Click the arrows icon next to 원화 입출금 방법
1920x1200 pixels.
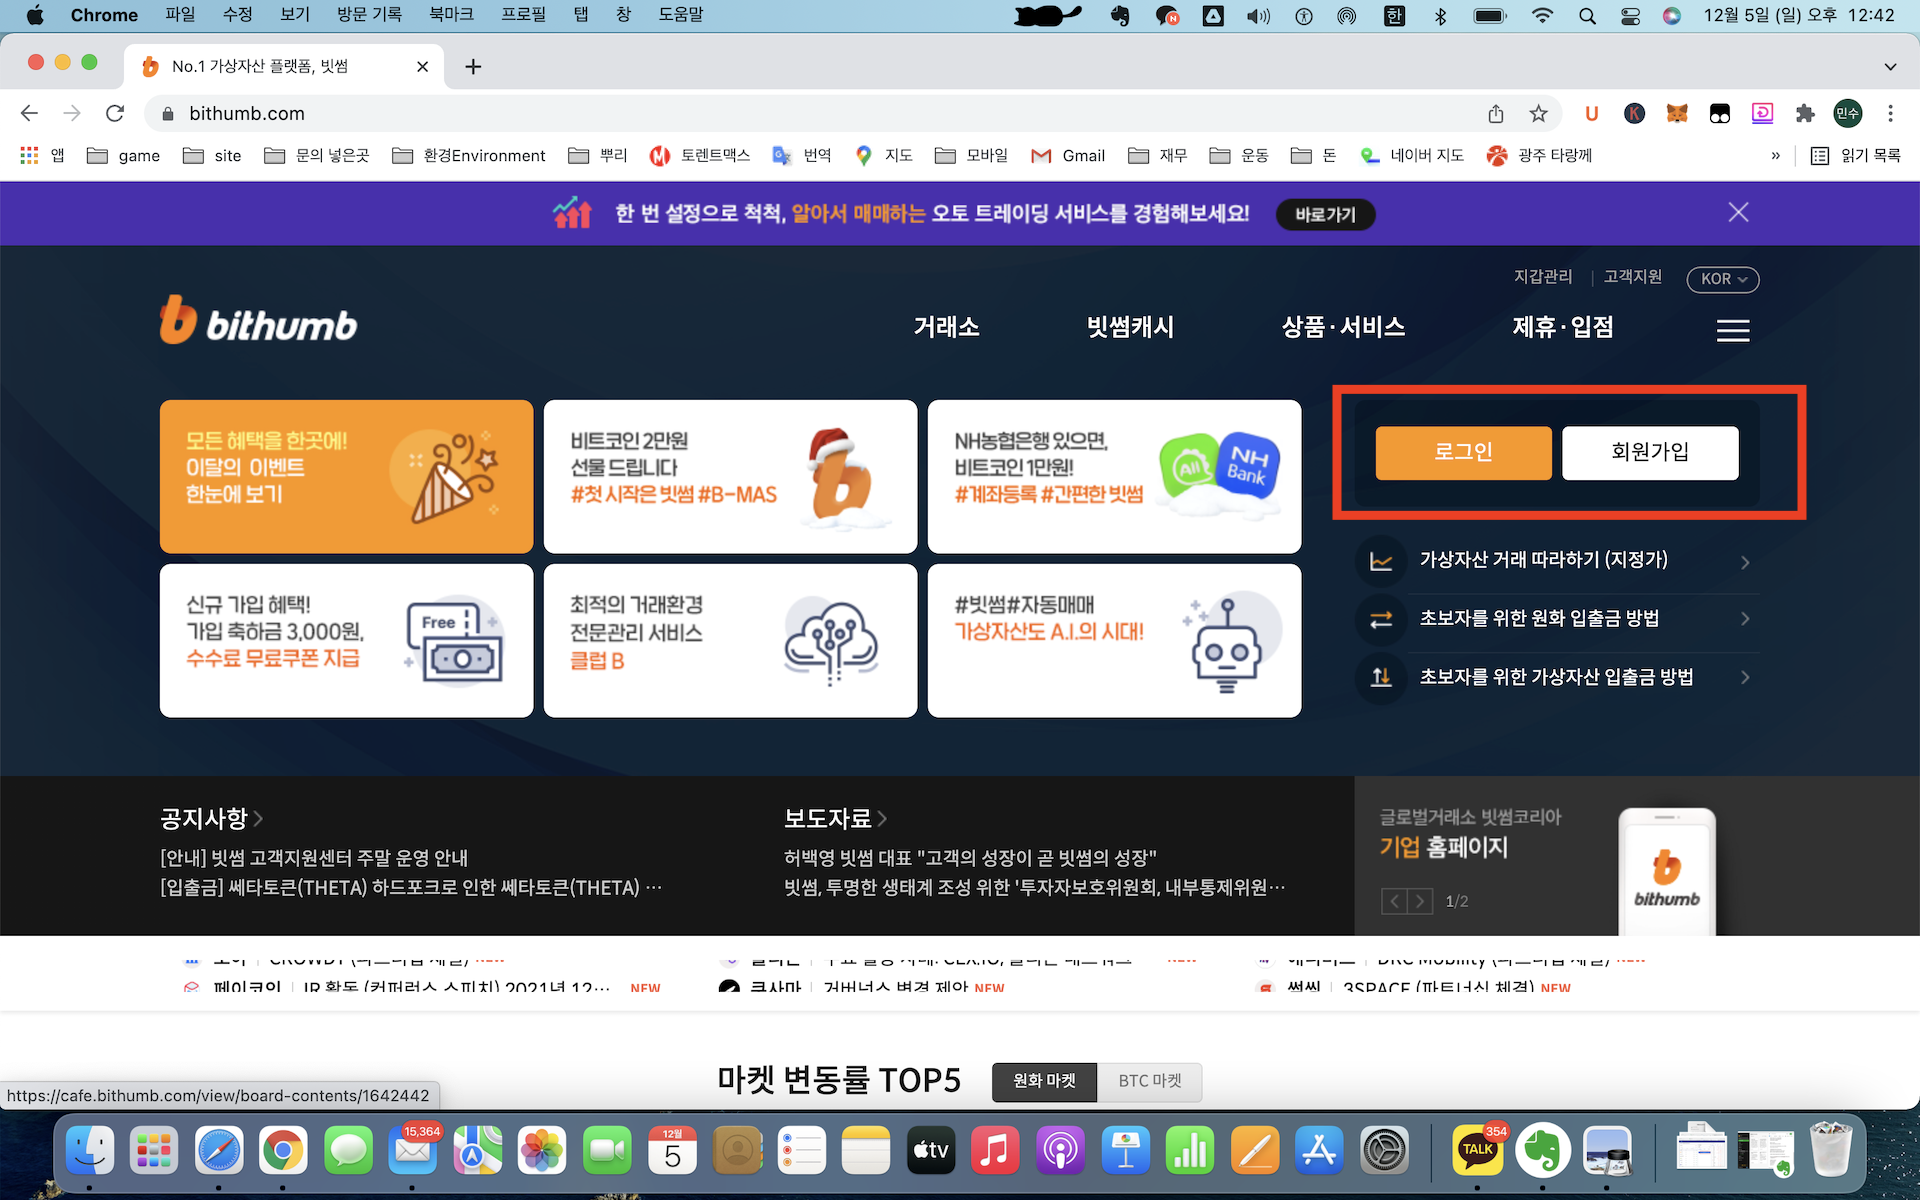[1381, 620]
